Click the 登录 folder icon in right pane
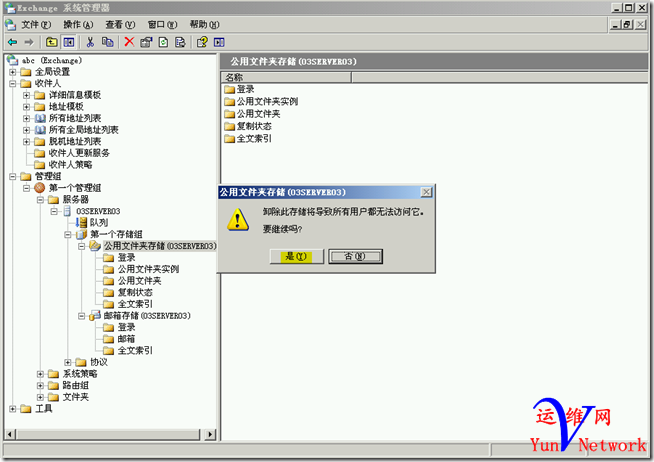The height and width of the screenshot is (462, 654). point(229,89)
